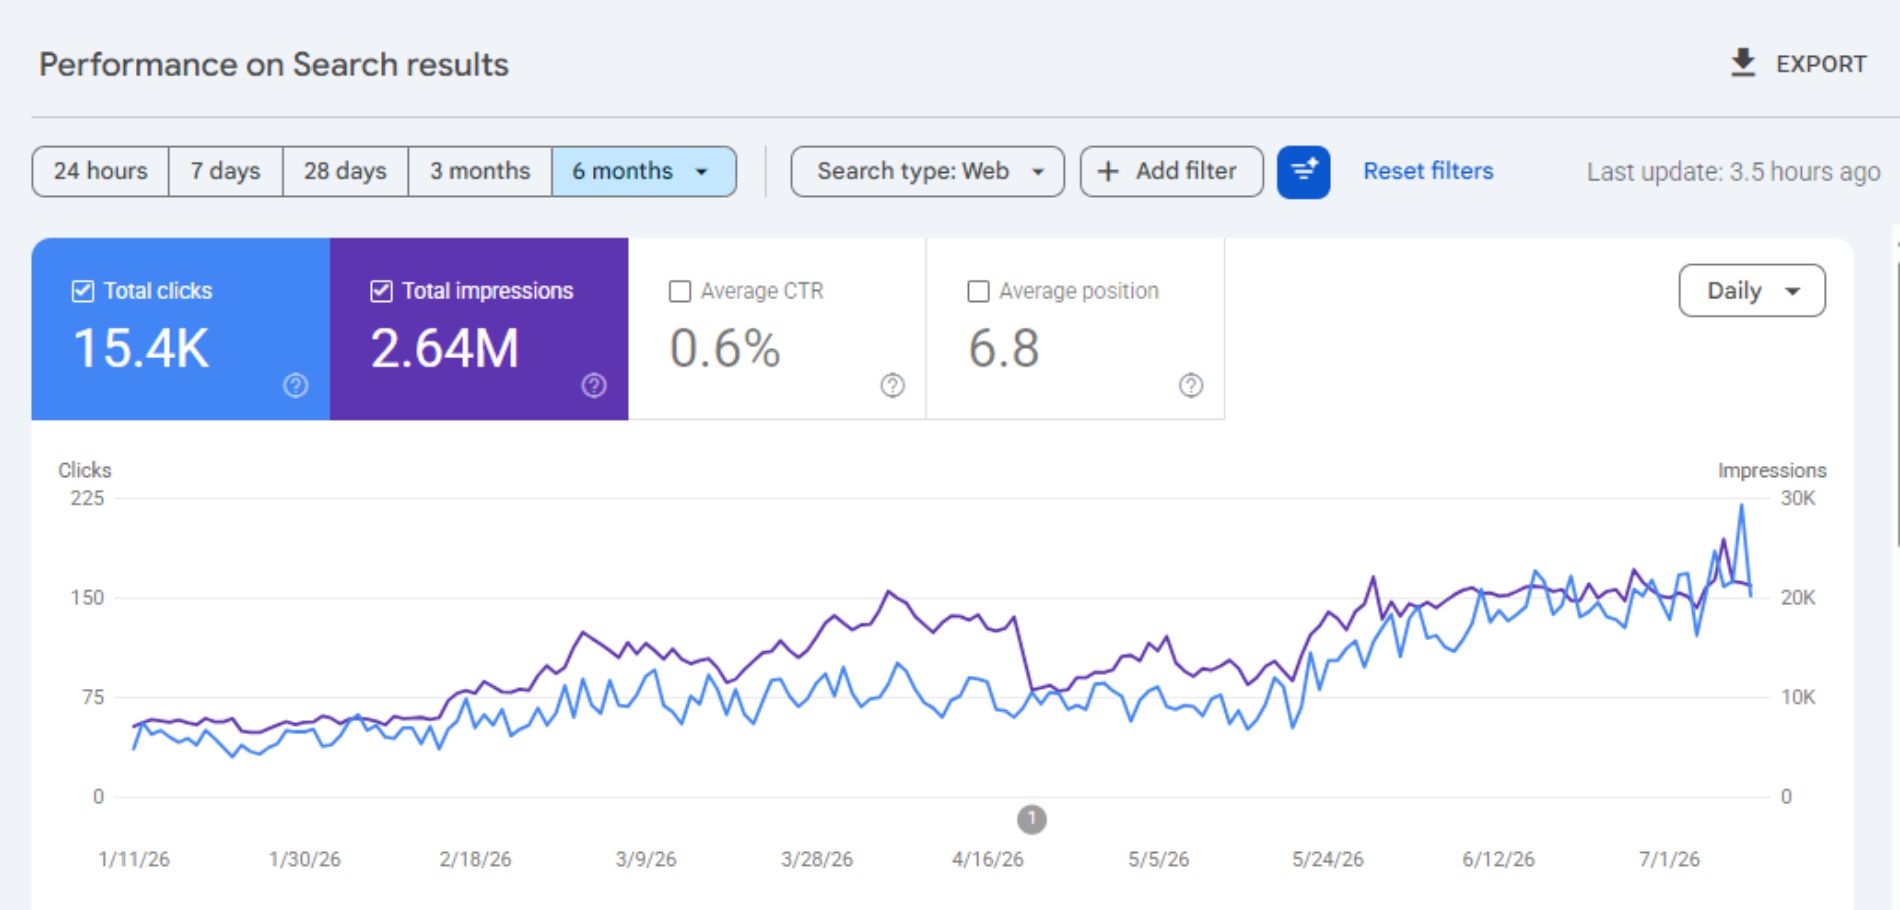Viewport: 1900px width, 910px height.
Task: Click the 4/16/26 date axis label
Action: click(x=988, y=859)
